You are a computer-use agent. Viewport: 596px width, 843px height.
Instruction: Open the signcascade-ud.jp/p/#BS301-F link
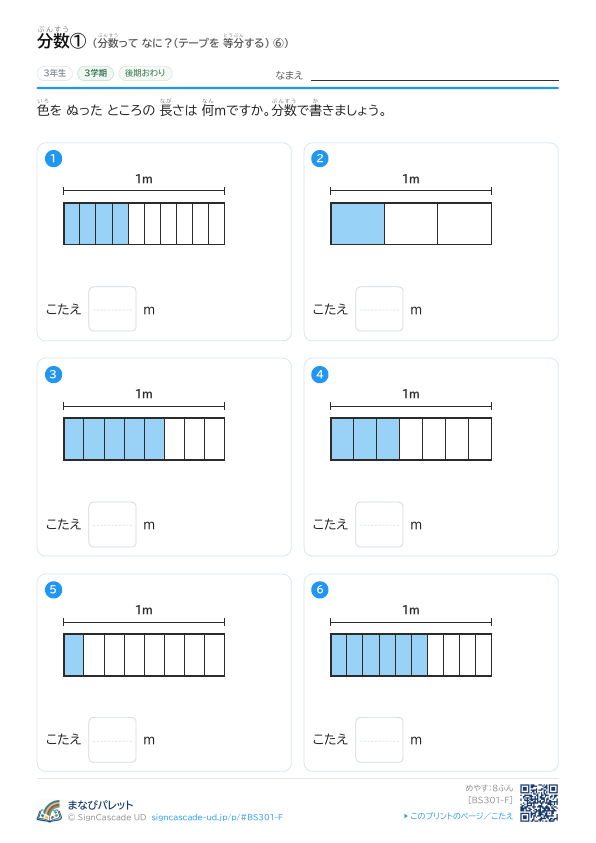217,817
